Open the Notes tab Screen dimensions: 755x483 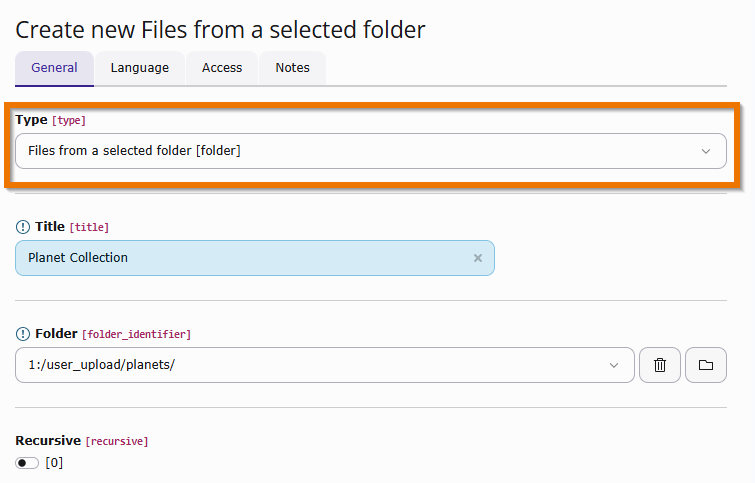pyautogui.click(x=292, y=68)
